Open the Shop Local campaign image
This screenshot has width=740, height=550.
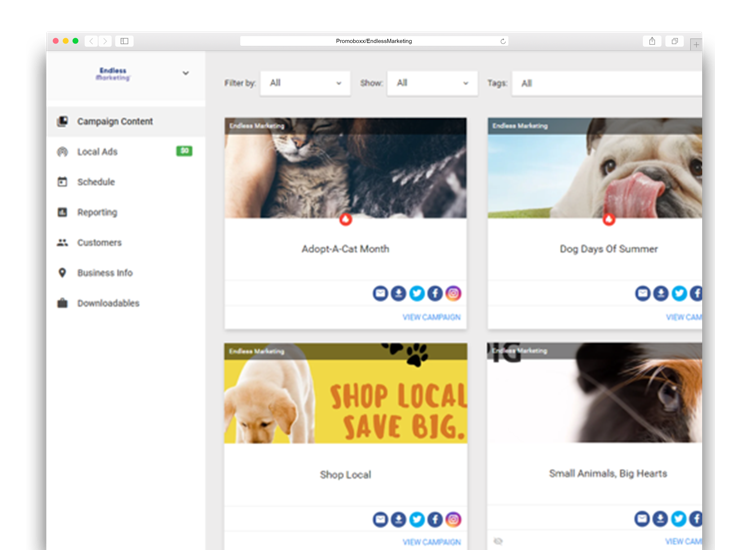[x=345, y=393]
